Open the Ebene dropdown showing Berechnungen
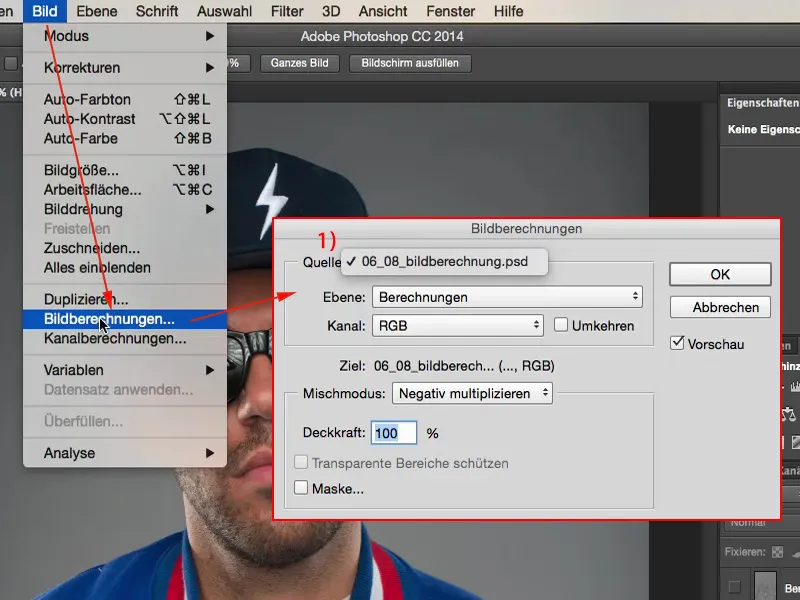 pos(507,297)
